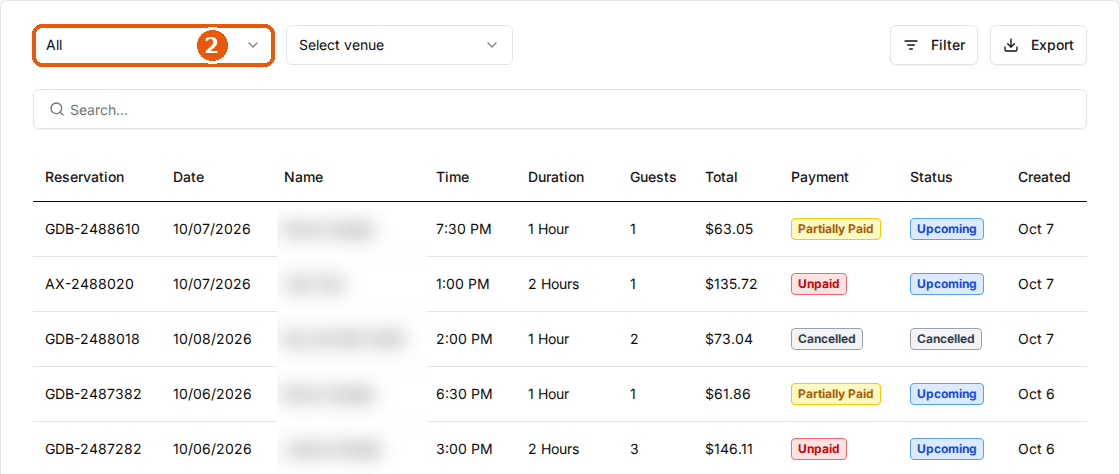Click time 2:00 PM
The image size is (1120, 474).
tap(464, 339)
